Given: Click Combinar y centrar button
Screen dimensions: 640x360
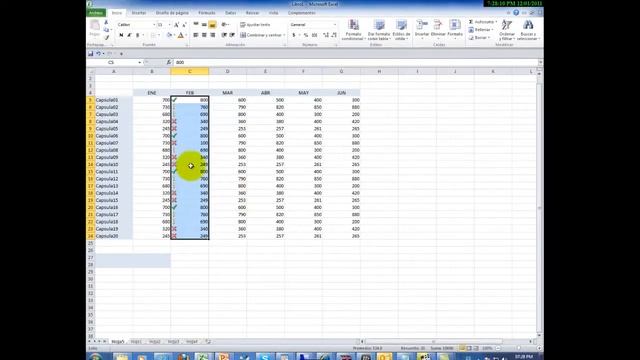Looking at the screenshot, I should click(x=261, y=36).
